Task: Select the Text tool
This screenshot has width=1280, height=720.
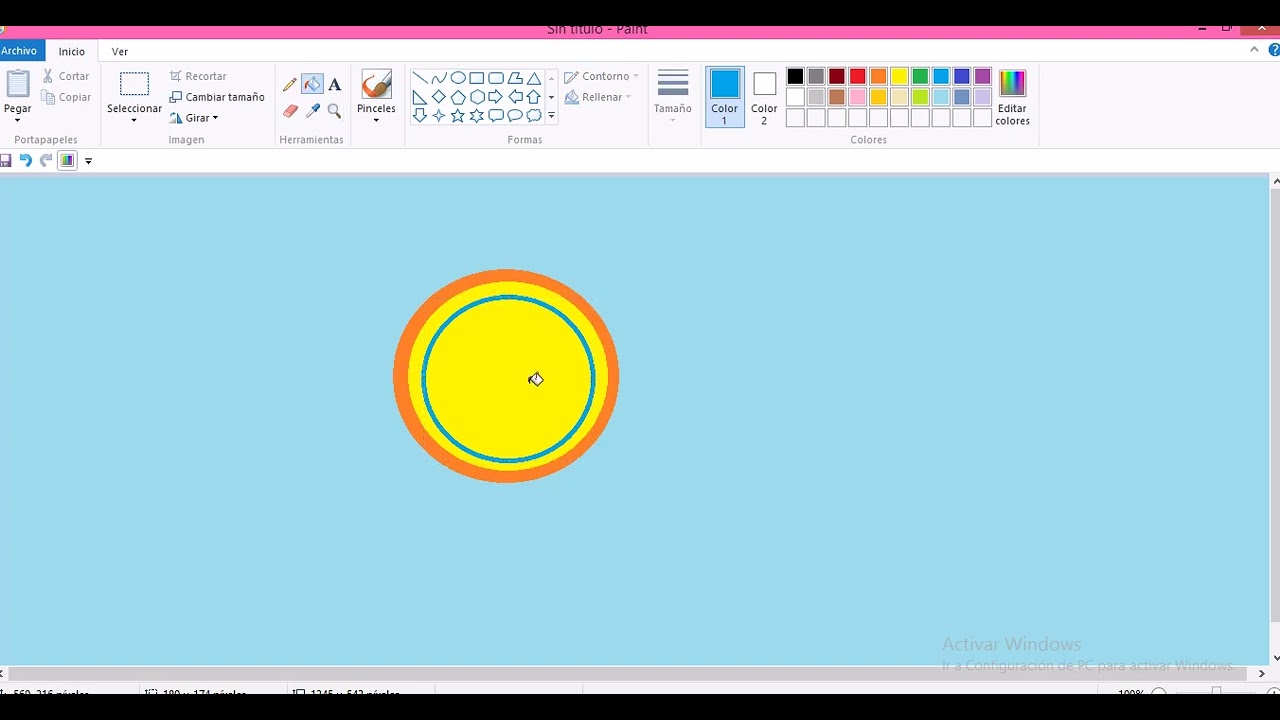Action: tap(334, 85)
